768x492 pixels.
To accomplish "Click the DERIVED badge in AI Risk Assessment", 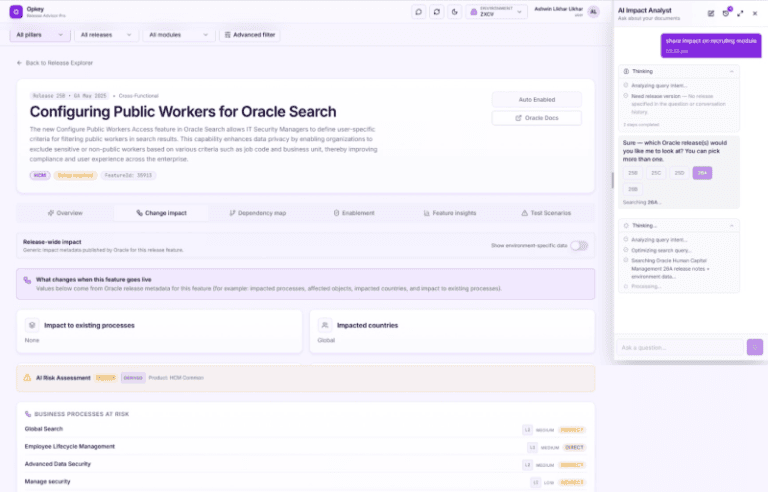I will point(133,378).
